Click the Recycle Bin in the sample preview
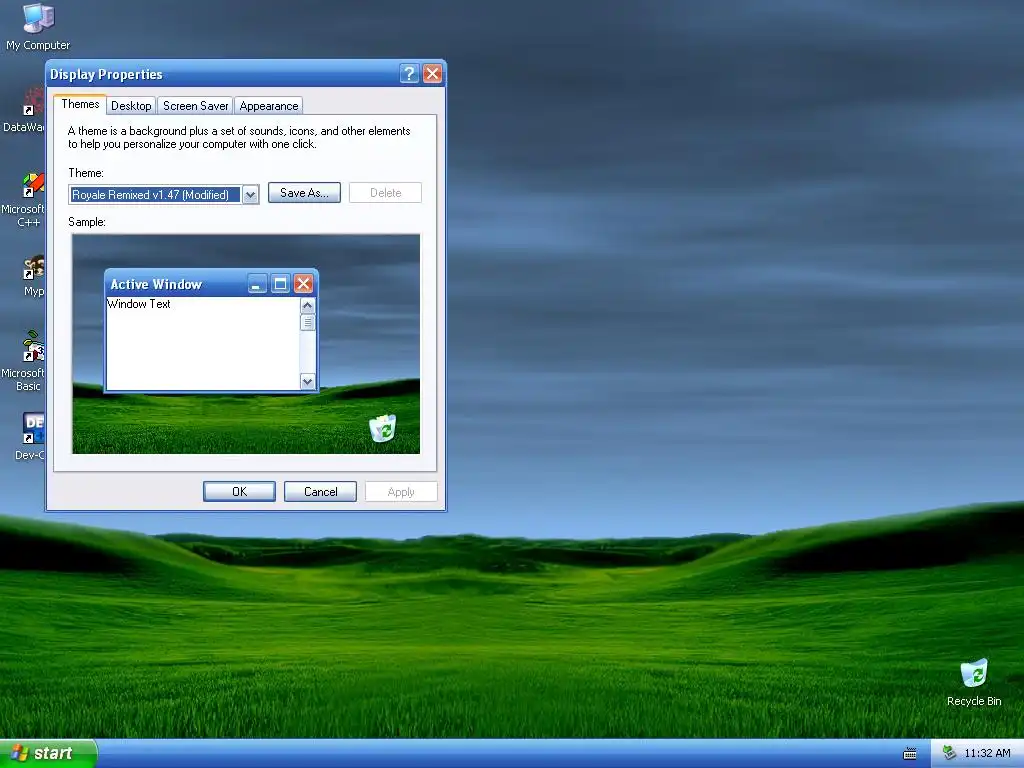 point(383,428)
